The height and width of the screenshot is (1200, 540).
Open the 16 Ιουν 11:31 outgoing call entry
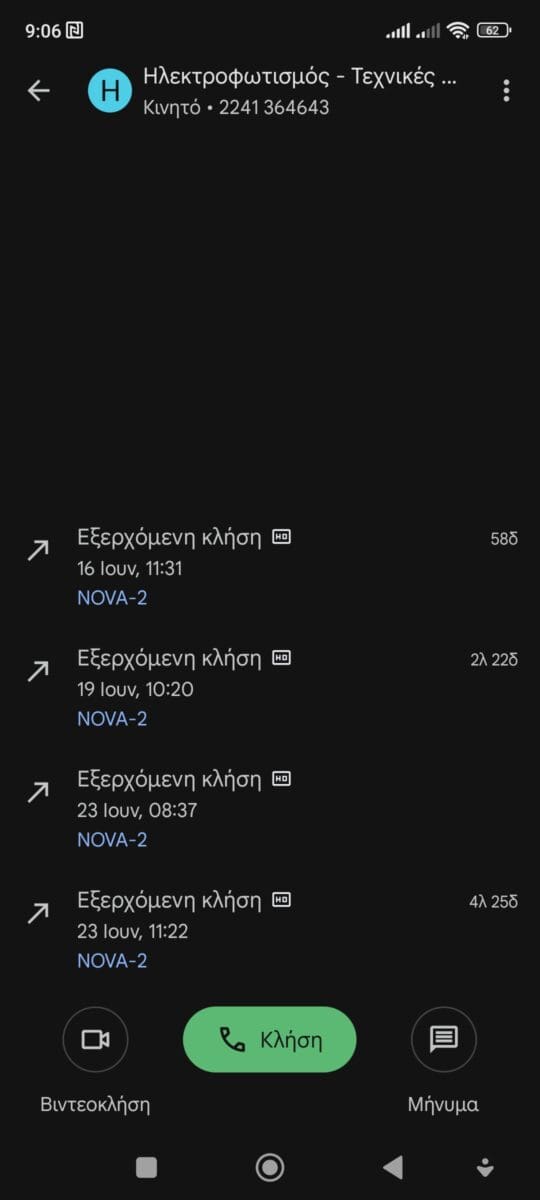click(270, 568)
